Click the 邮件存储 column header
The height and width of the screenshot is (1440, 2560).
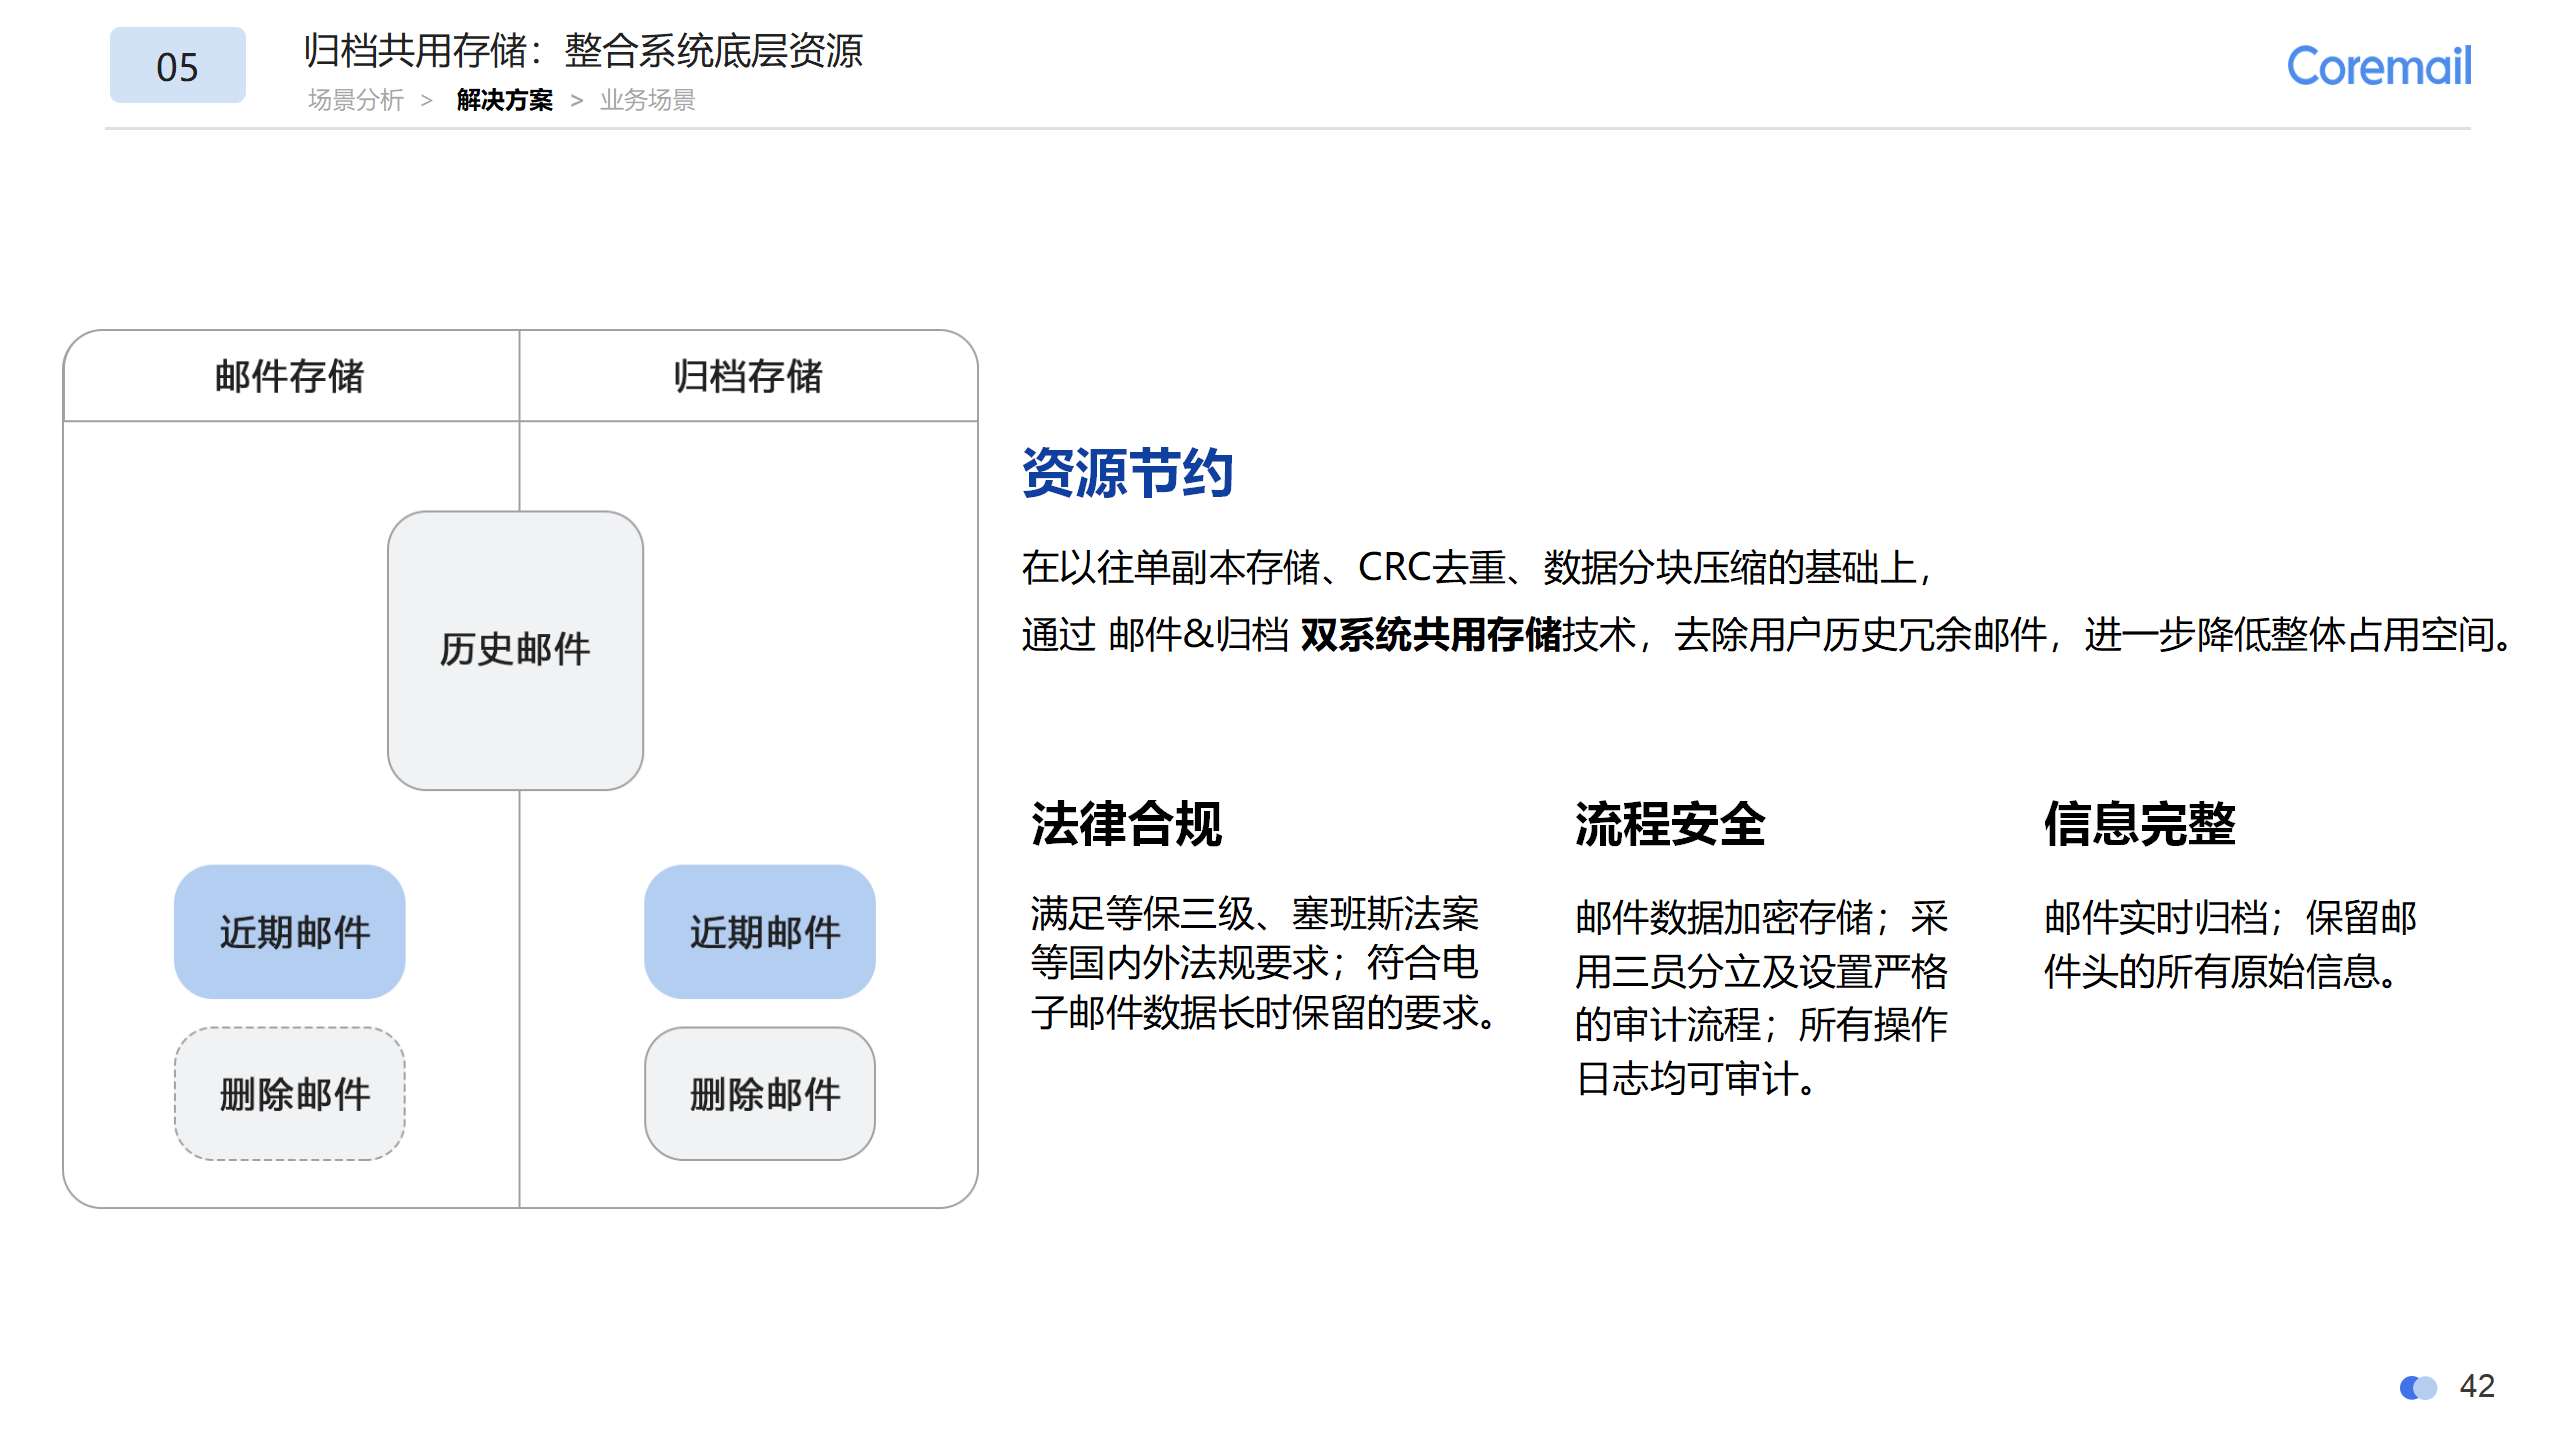click(290, 376)
